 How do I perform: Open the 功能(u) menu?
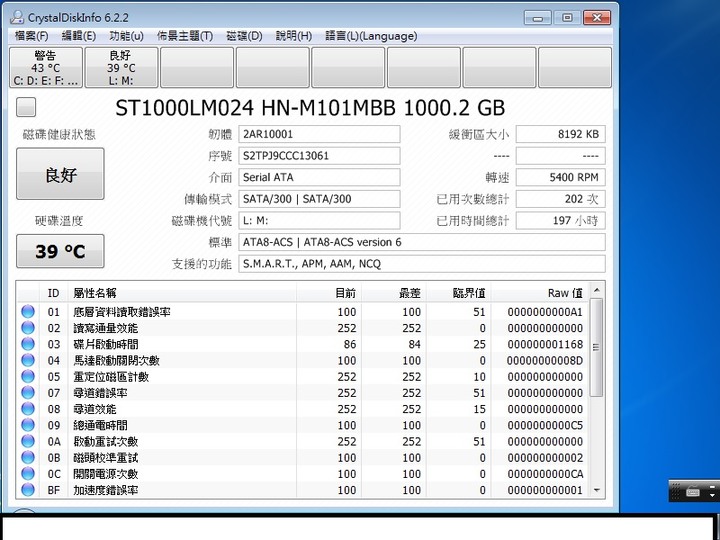[x=126, y=36]
